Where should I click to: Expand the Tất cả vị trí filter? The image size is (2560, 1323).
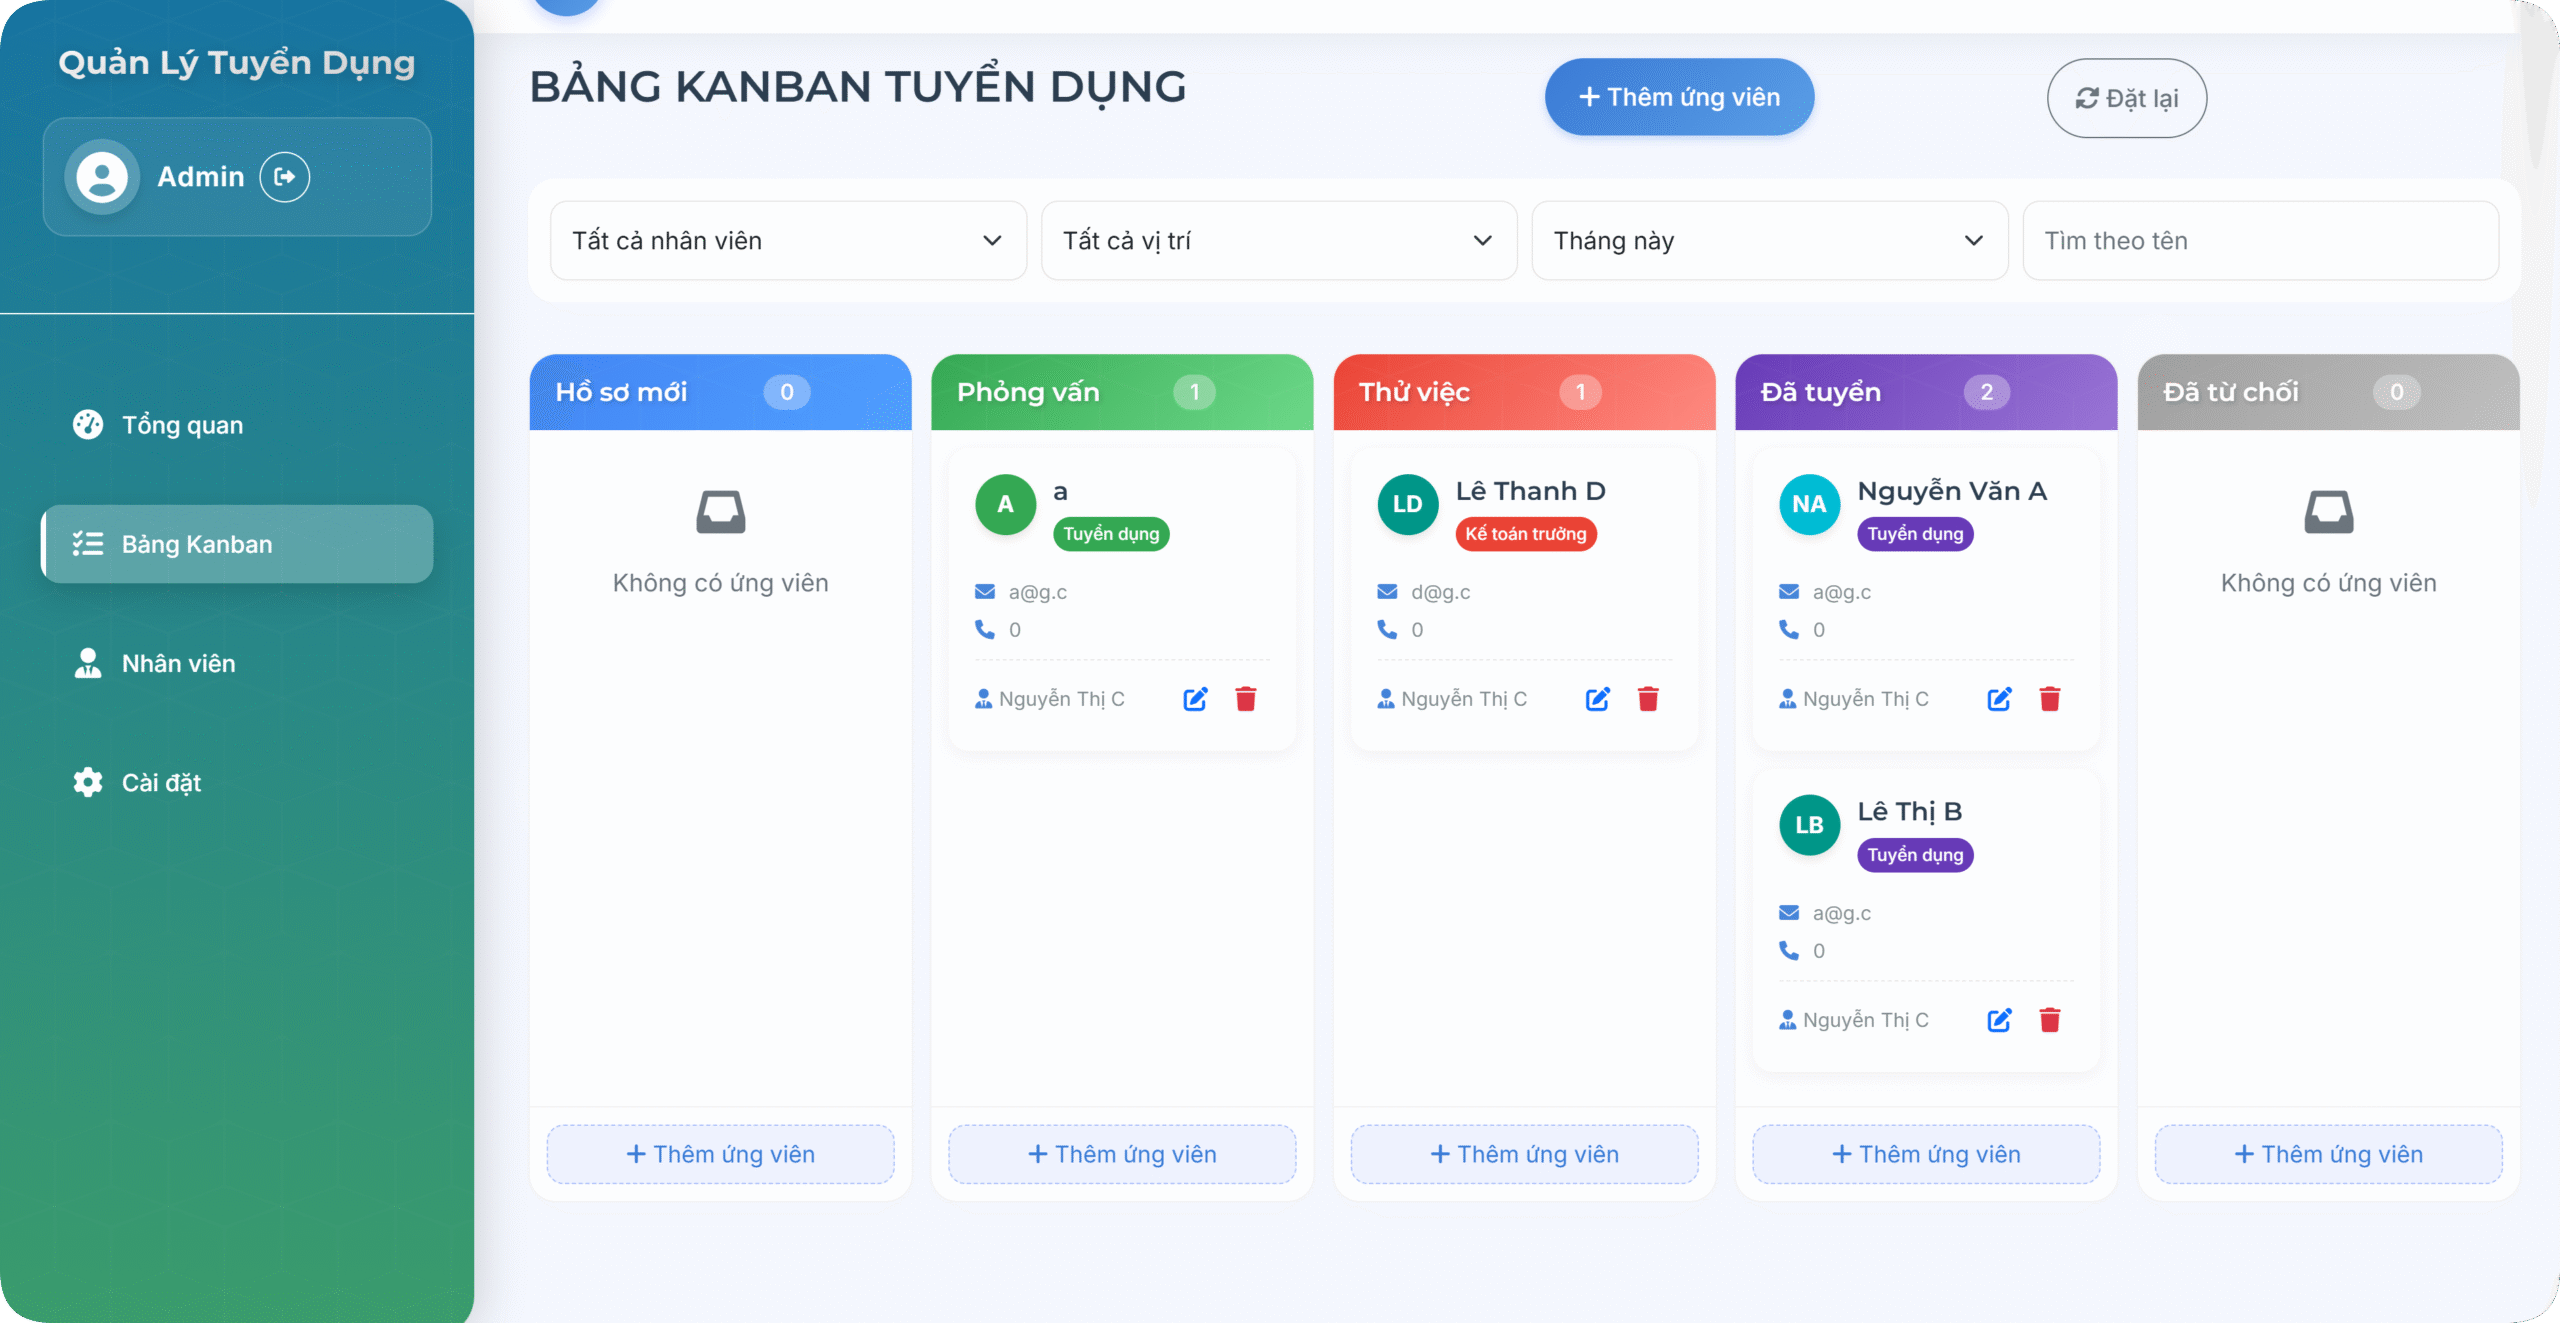pyautogui.click(x=1278, y=241)
